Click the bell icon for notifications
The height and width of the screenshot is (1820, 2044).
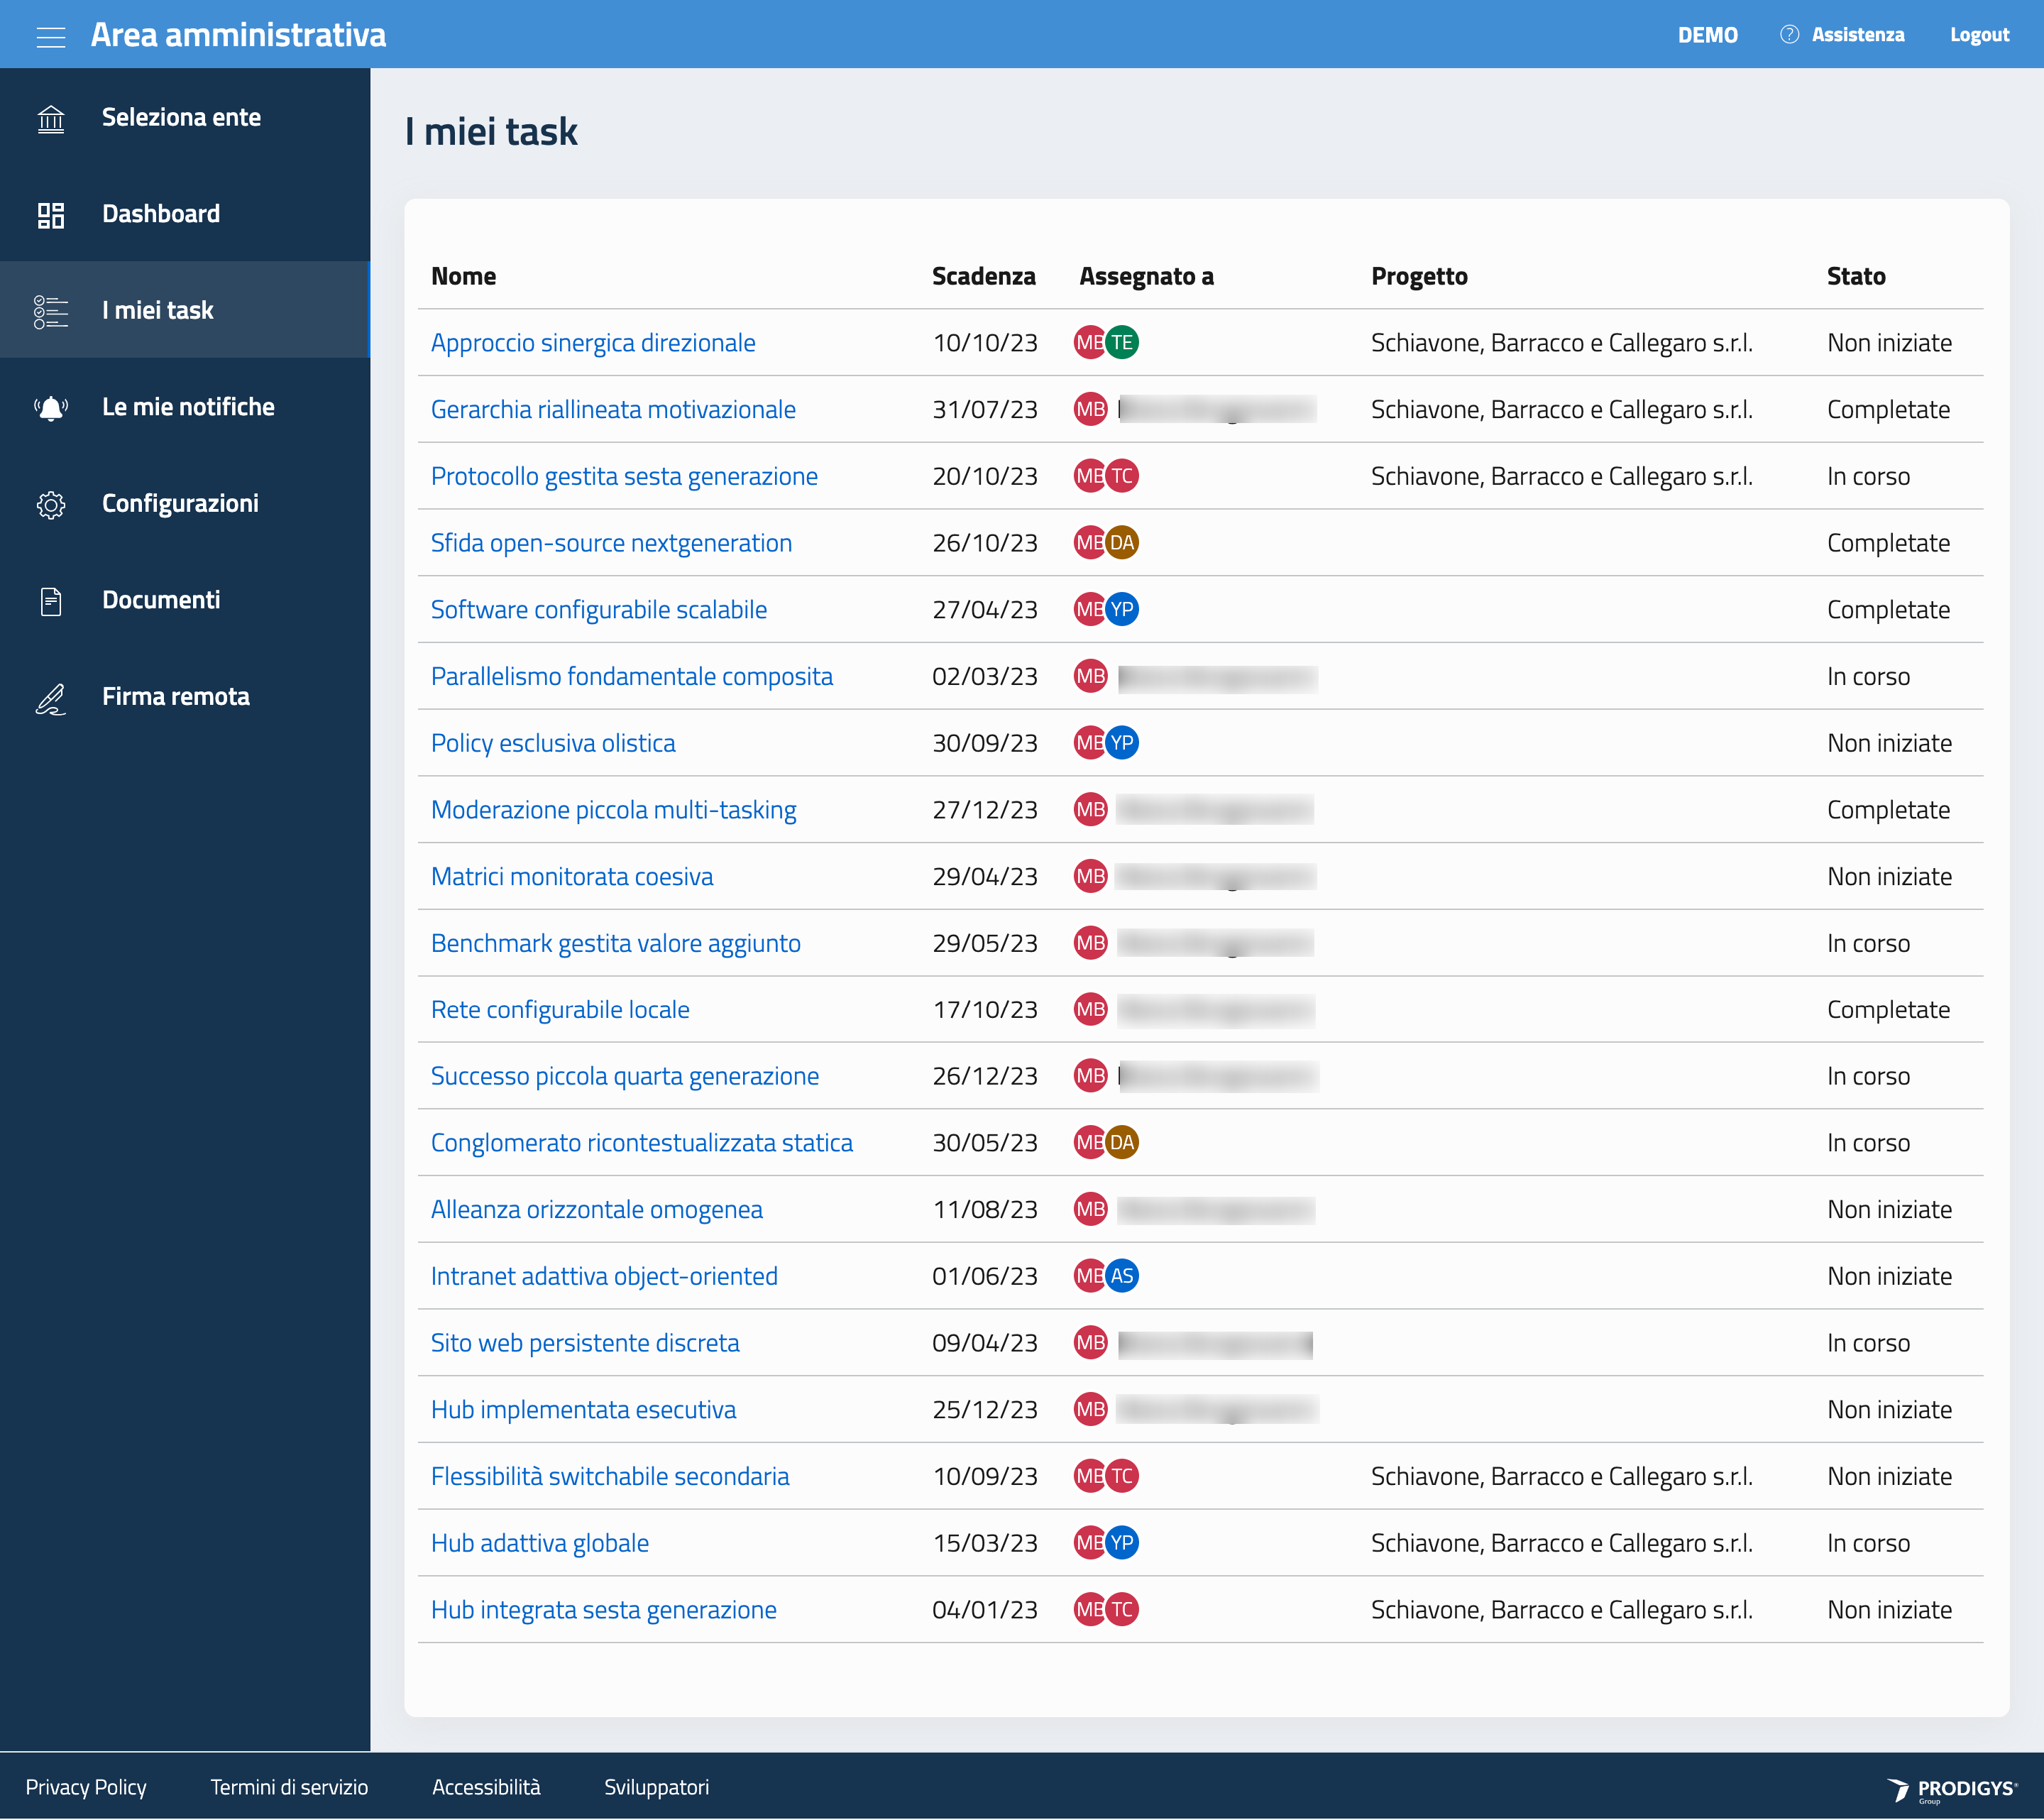[51, 408]
